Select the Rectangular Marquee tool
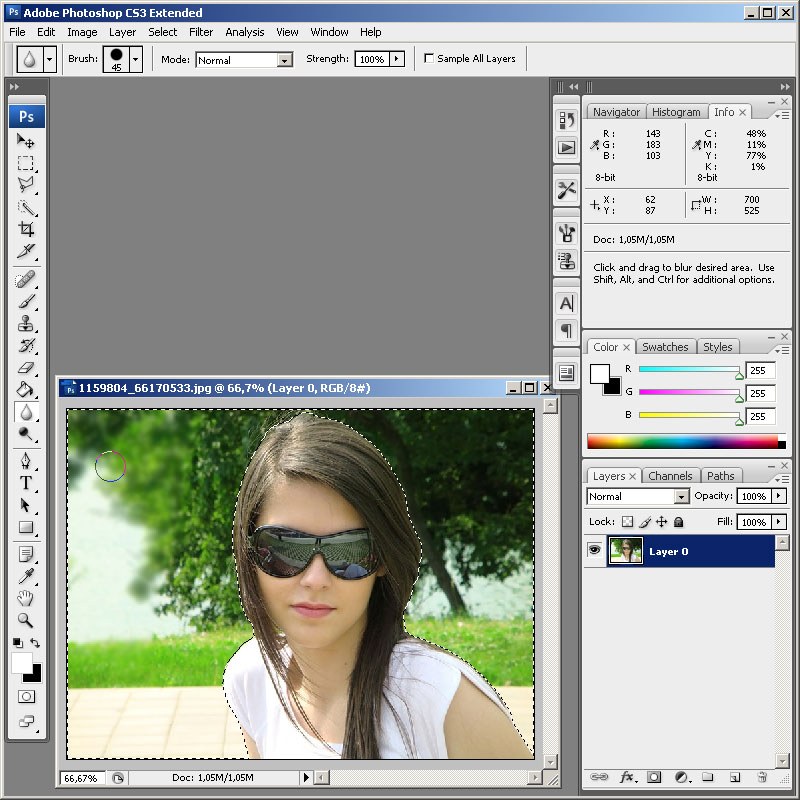800x800 pixels. click(x=26, y=163)
